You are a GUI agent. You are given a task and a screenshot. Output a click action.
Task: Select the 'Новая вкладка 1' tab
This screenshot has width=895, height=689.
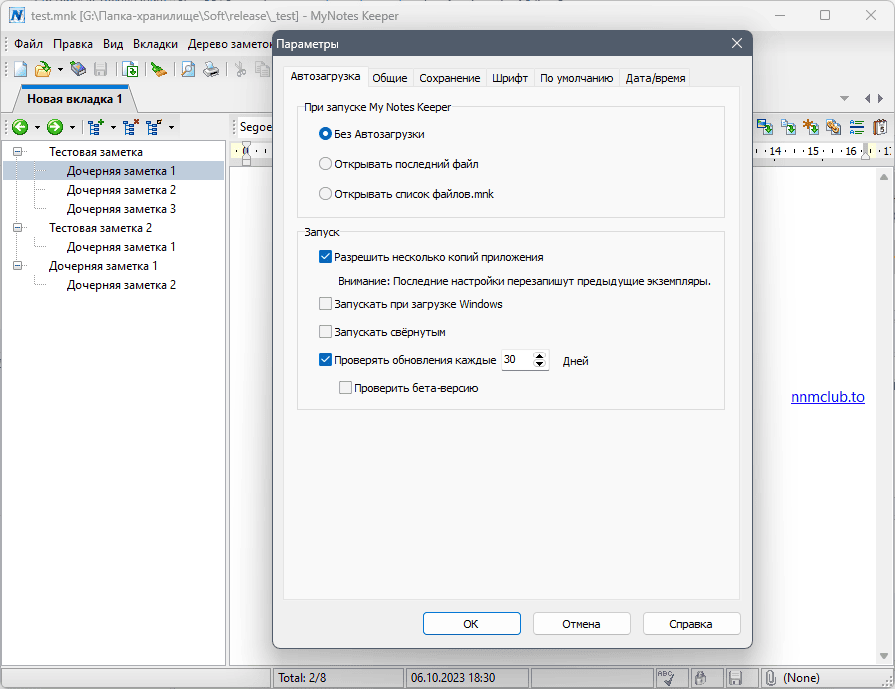pyautogui.click(x=74, y=99)
